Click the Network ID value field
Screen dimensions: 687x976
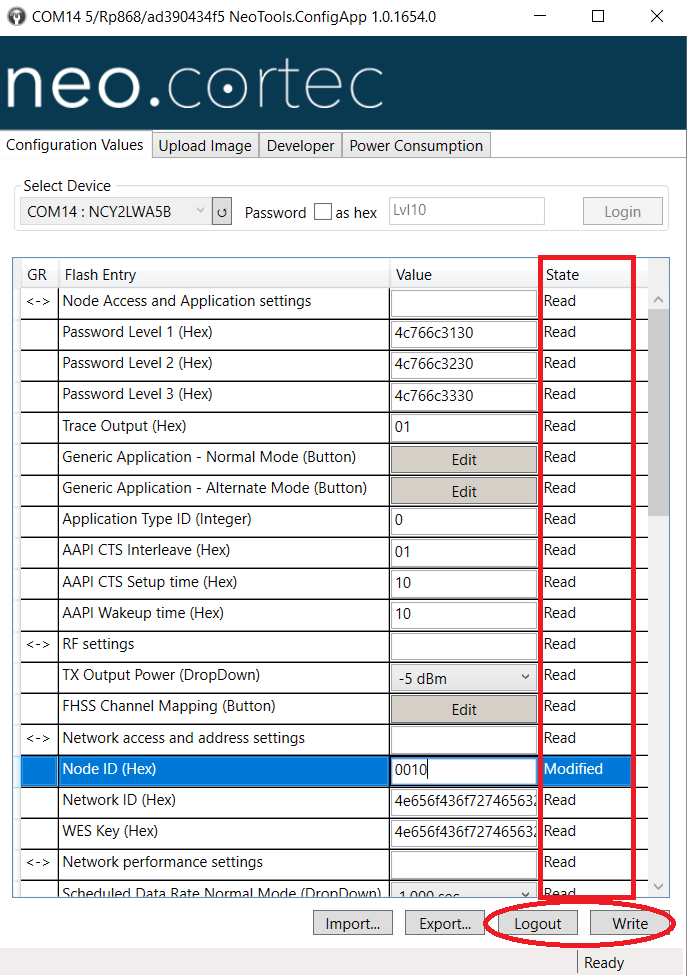[x=464, y=801]
